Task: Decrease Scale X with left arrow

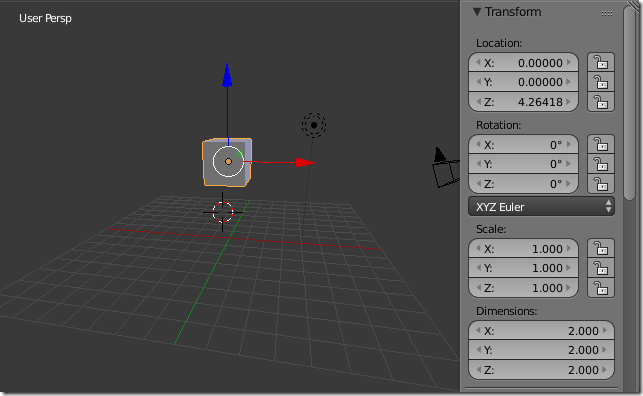Action: tap(478, 248)
